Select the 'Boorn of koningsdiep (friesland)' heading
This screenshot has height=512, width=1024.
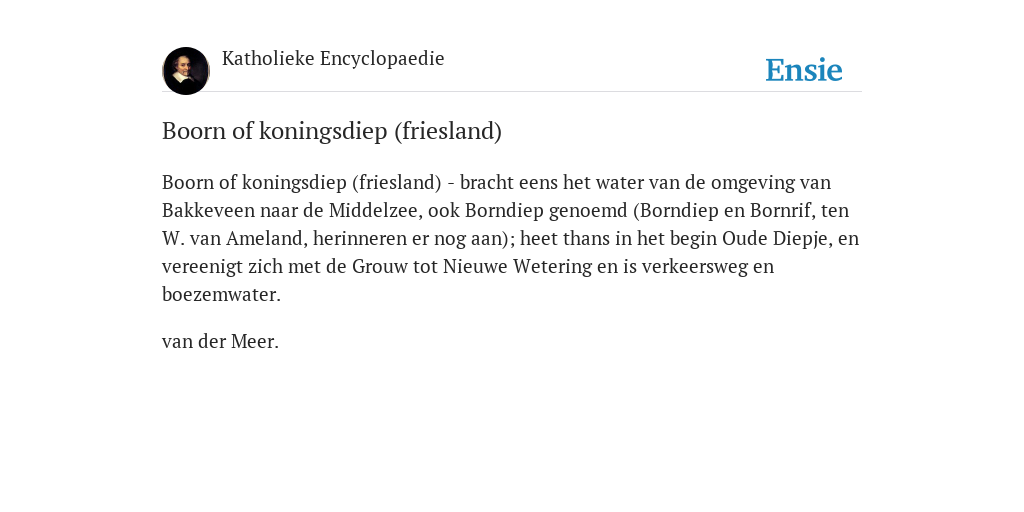332,131
